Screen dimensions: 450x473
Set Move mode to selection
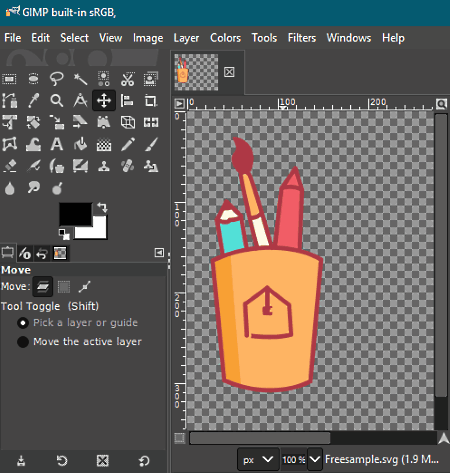(64, 287)
